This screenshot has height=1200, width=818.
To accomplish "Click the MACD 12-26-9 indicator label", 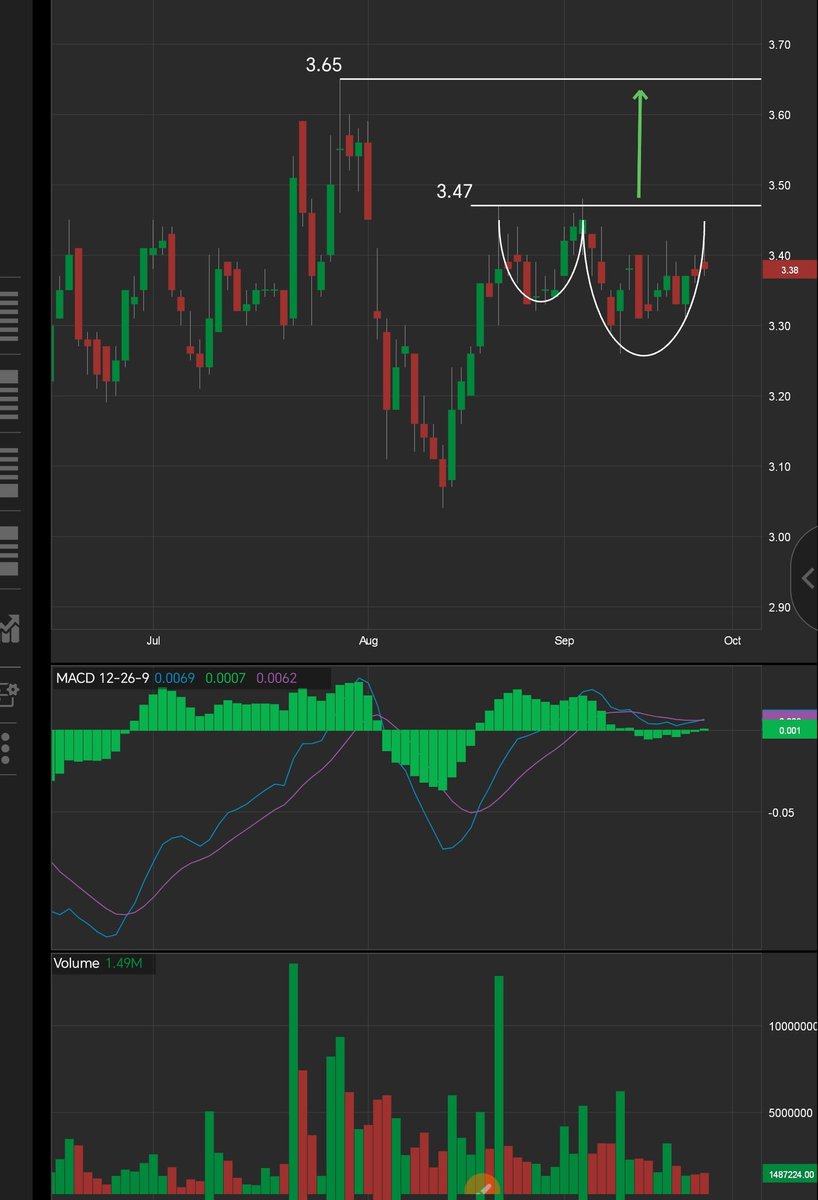I will point(103,678).
